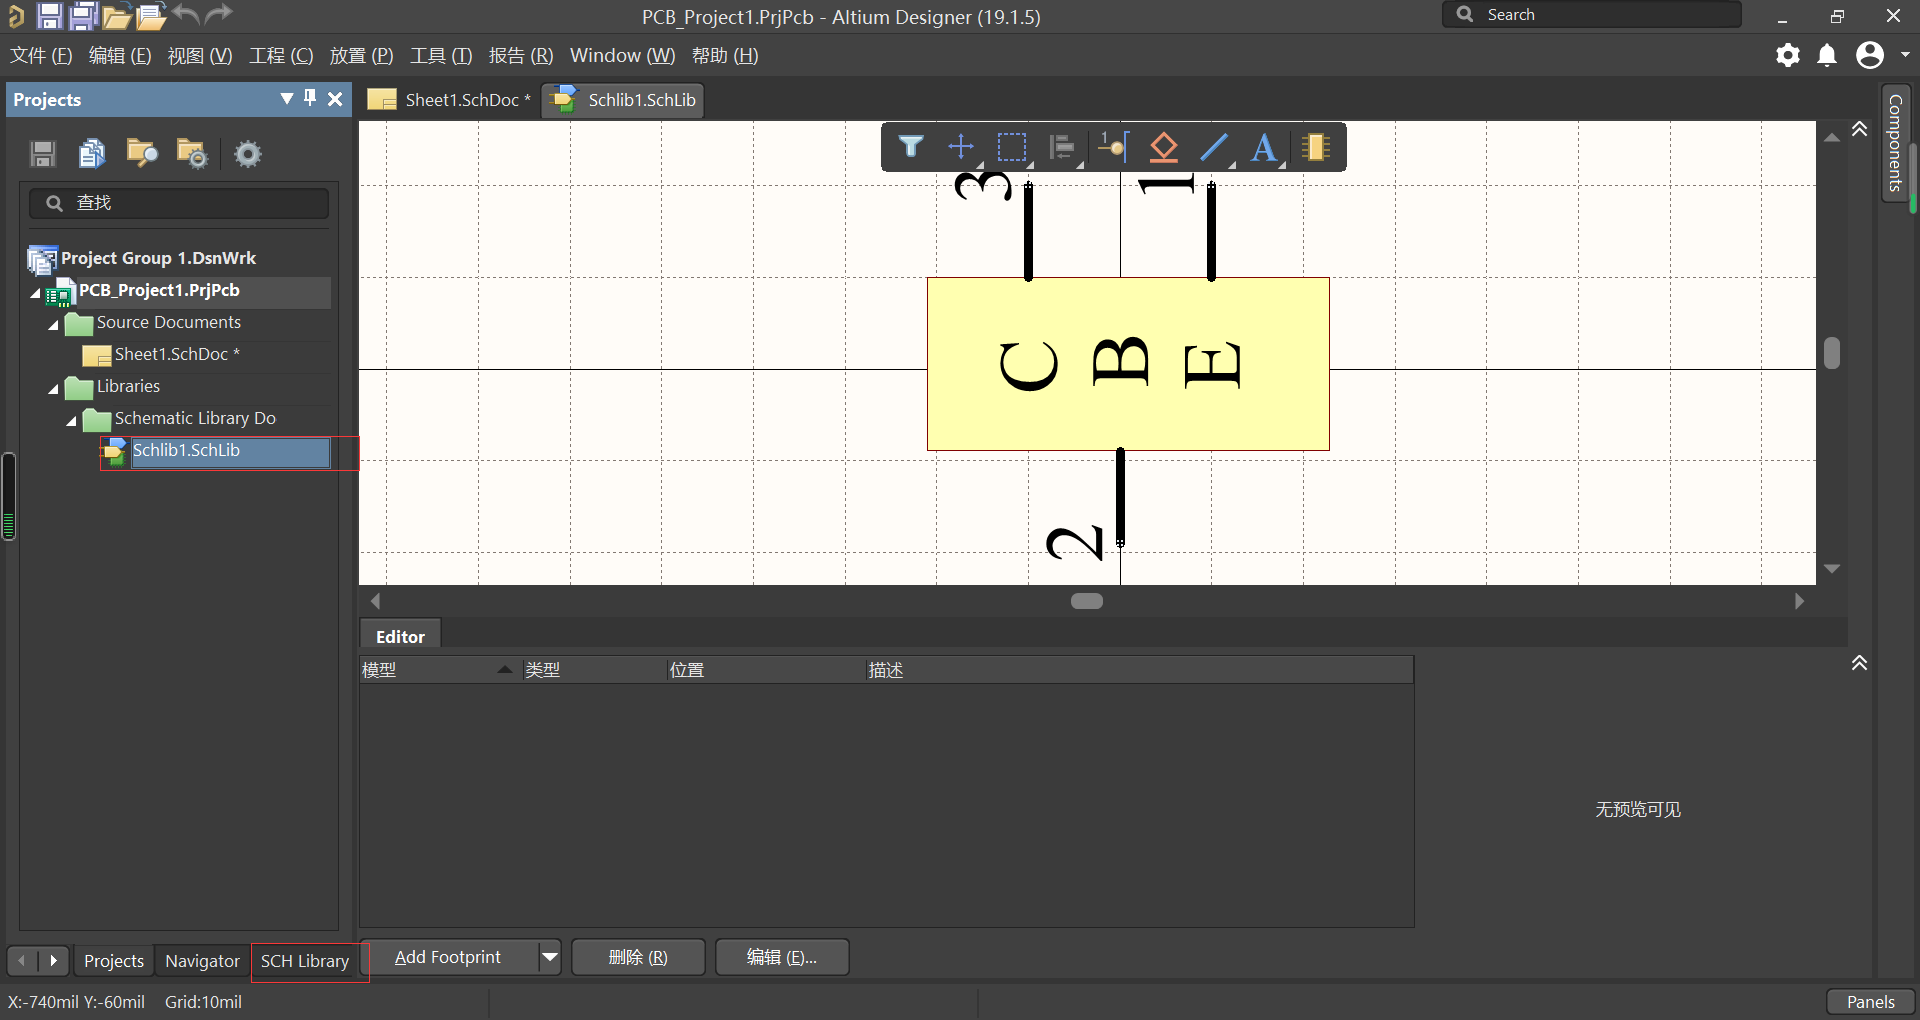Open the Components side panel
This screenshot has height=1020, width=1920.
coord(1895,143)
